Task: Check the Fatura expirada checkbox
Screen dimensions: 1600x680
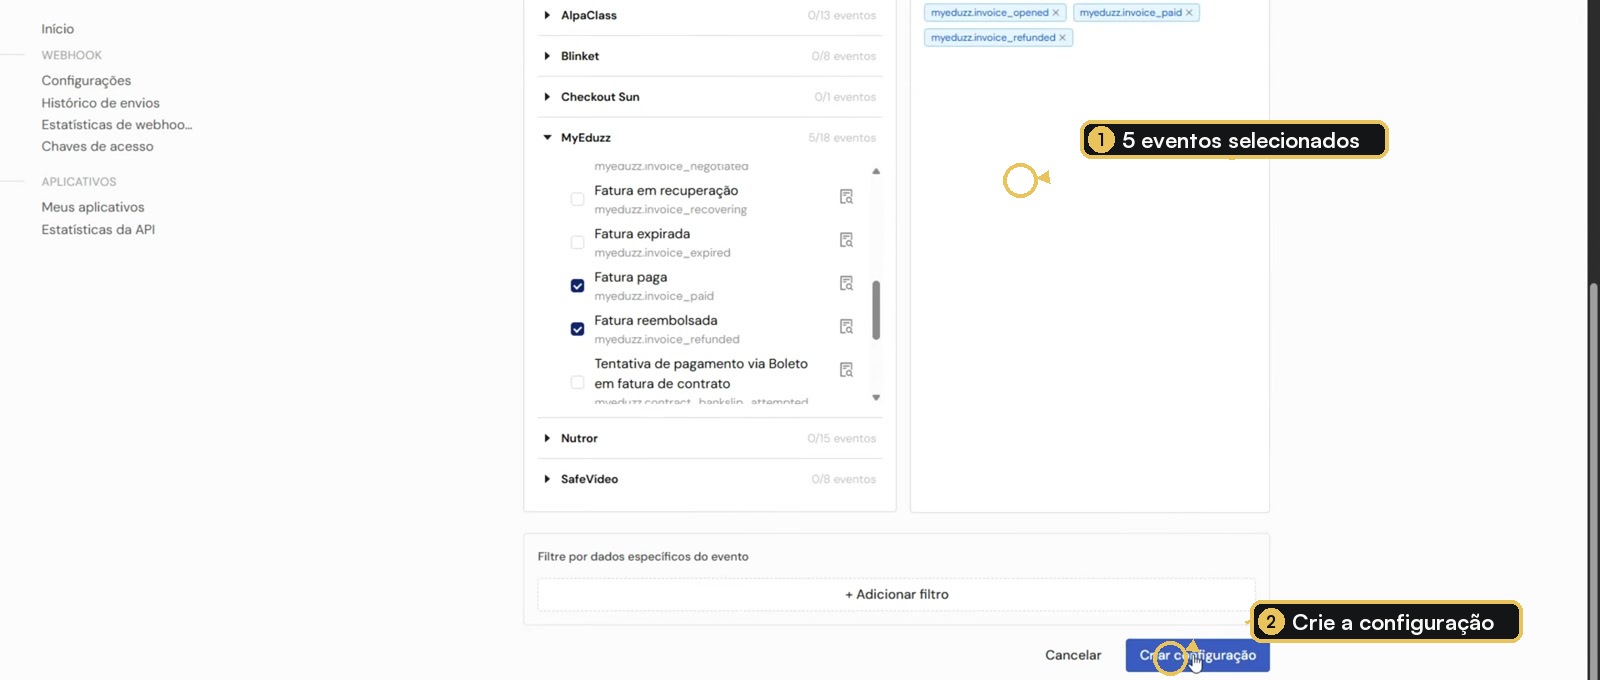Action: 577,242
